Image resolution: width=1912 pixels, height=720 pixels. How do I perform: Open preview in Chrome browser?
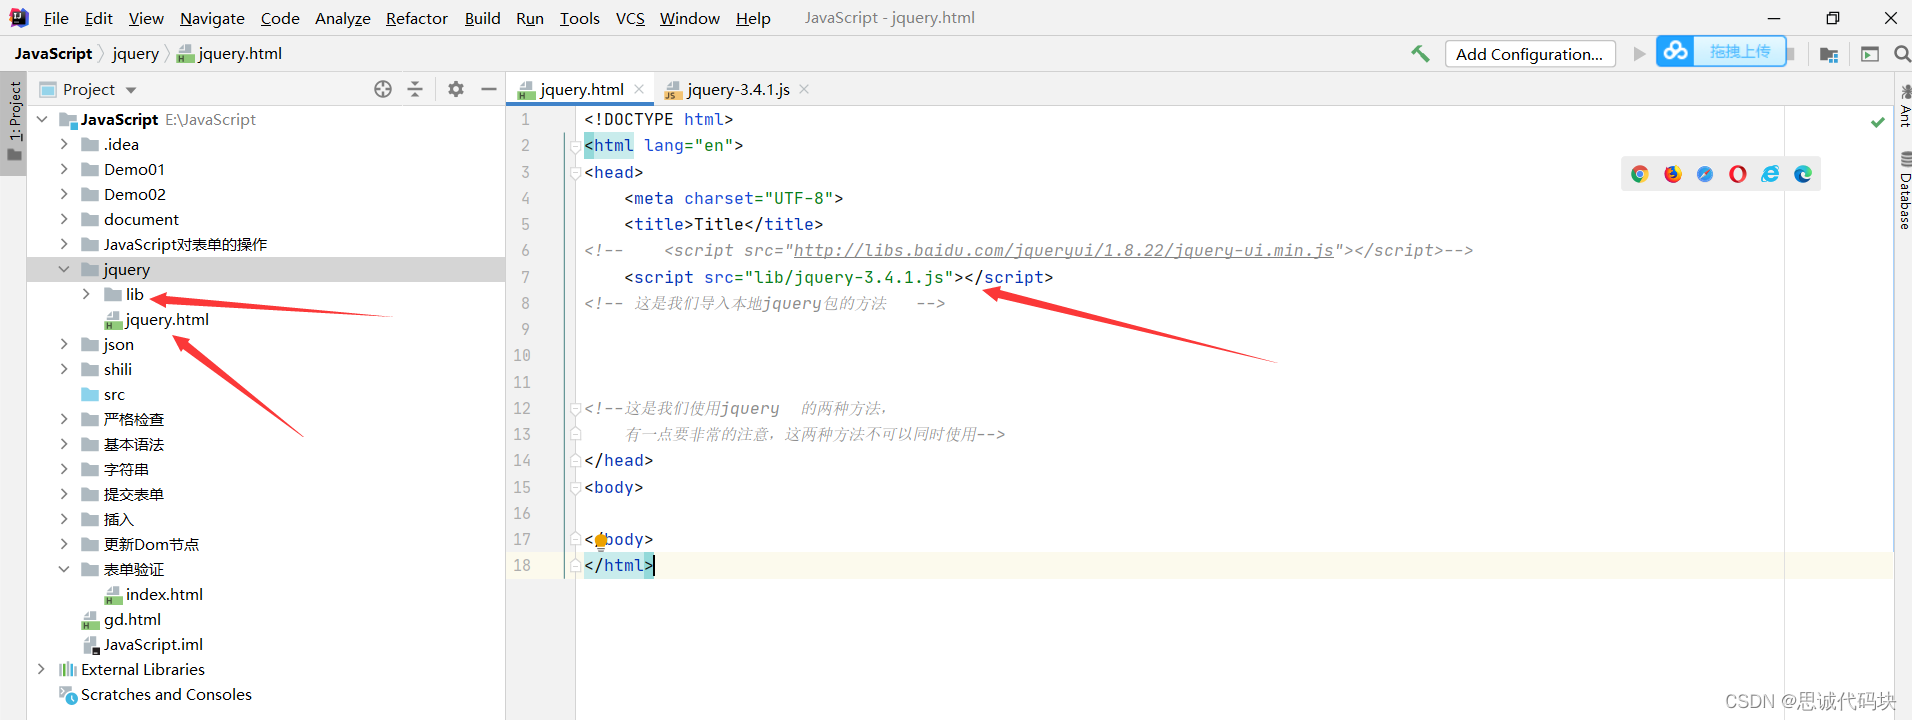[x=1640, y=174]
